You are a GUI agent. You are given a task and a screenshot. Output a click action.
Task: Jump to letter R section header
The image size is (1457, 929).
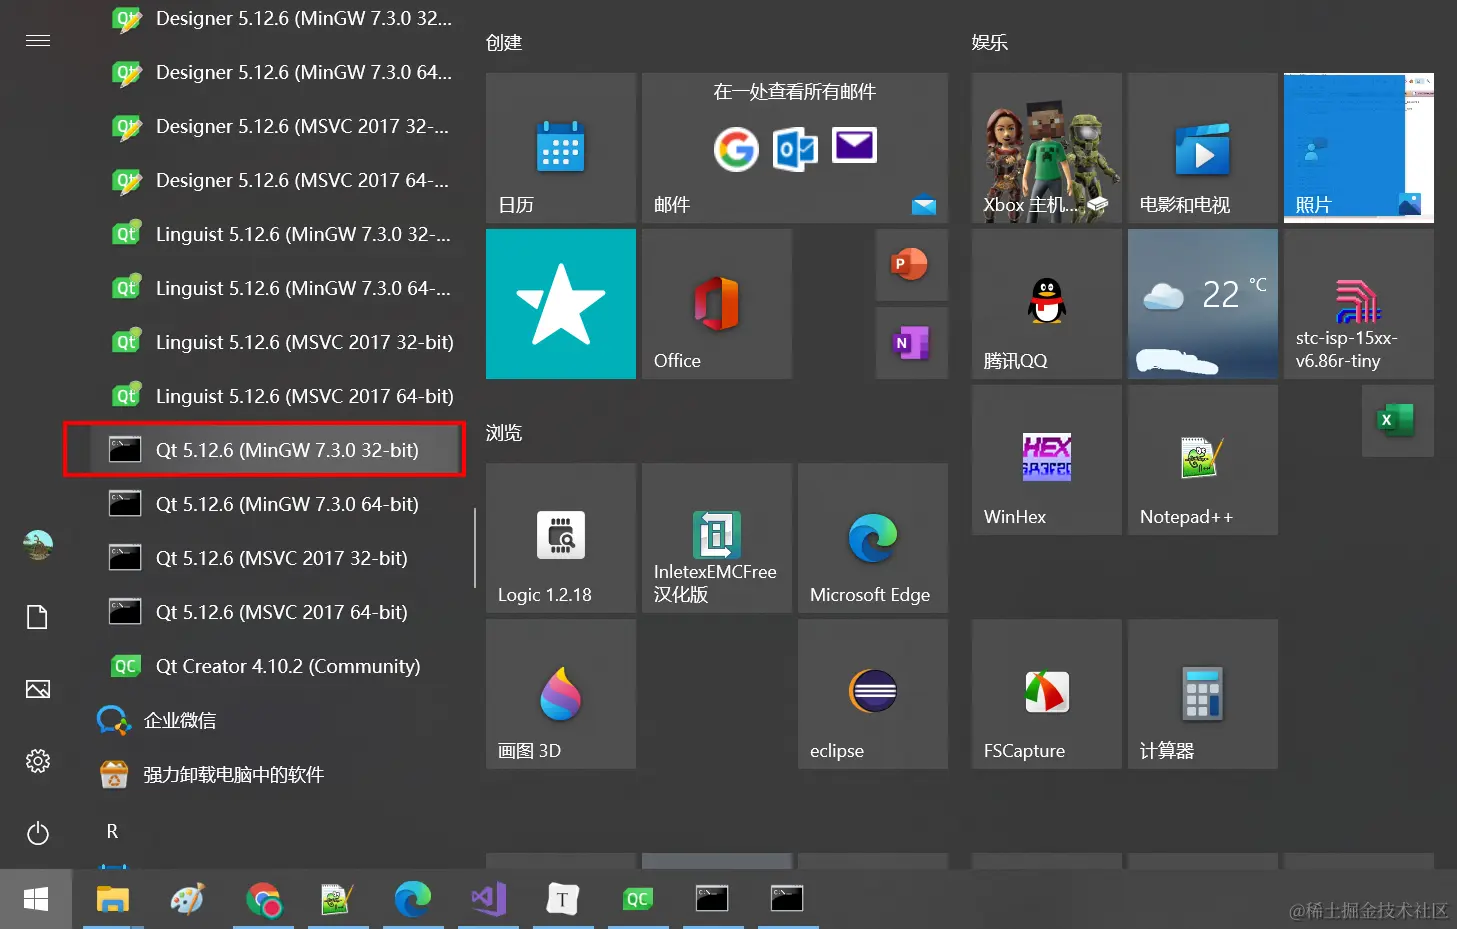click(112, 832)
